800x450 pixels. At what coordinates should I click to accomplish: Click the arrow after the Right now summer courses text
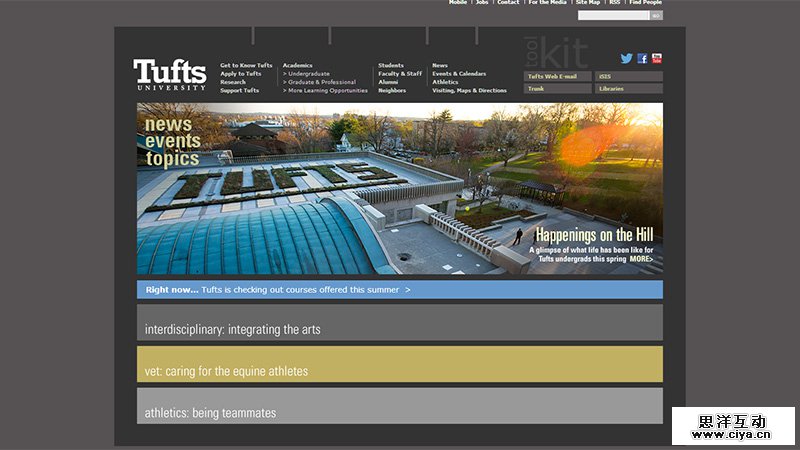tap(407, 290)
